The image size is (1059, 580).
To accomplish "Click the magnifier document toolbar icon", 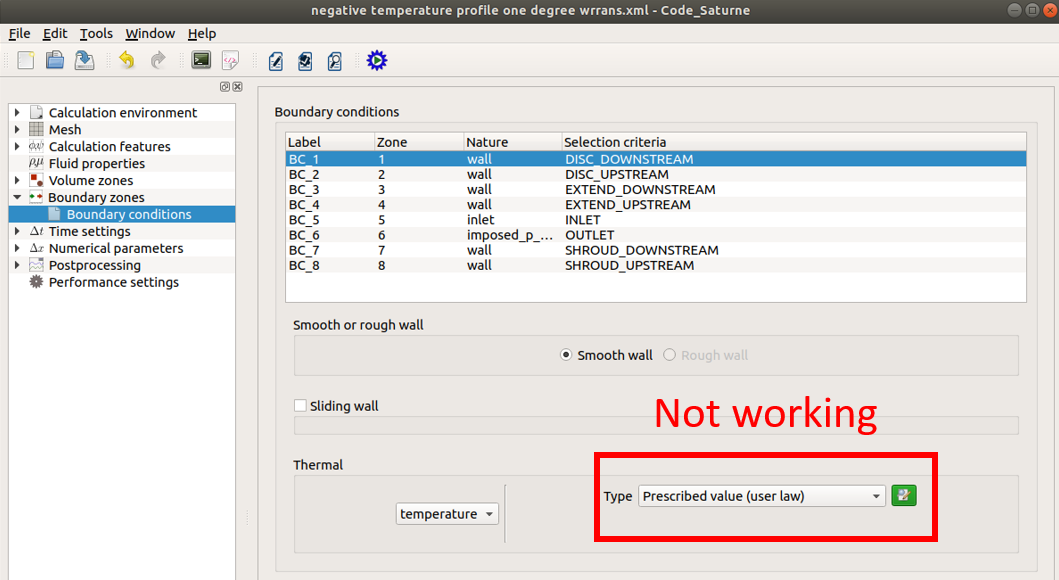I will click(334, 61).
